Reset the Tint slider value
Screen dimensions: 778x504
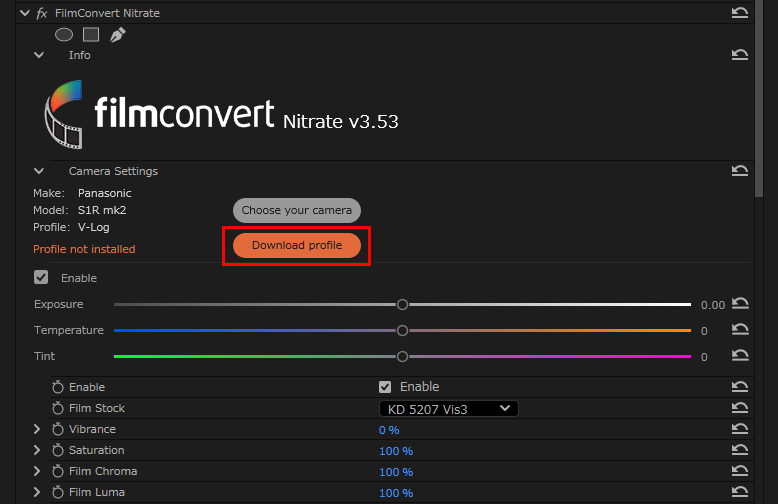(740, 355)
